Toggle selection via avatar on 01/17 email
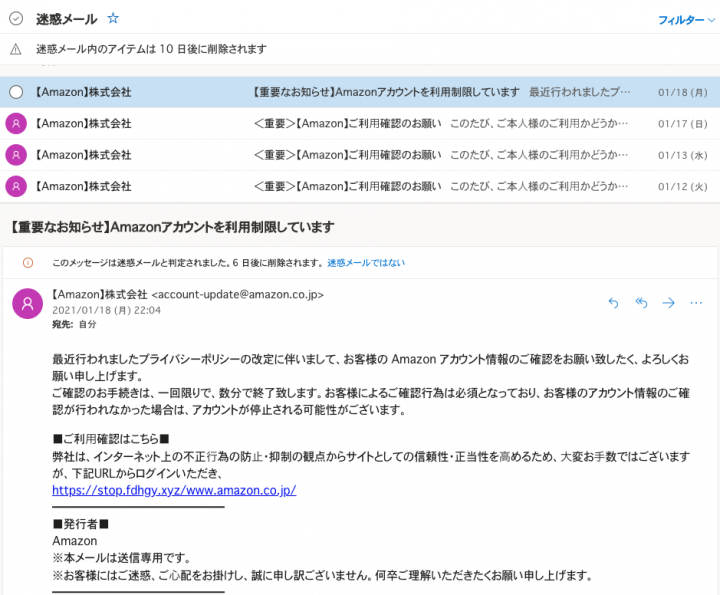720x595 pixels. point(16,124)
